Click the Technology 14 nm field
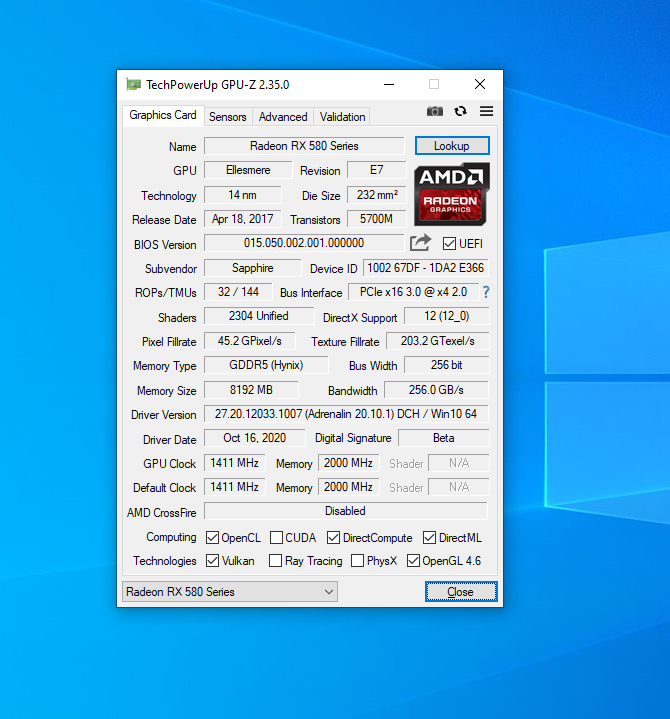The height and width of the screenshot is (719, 670). click(243, 195)
